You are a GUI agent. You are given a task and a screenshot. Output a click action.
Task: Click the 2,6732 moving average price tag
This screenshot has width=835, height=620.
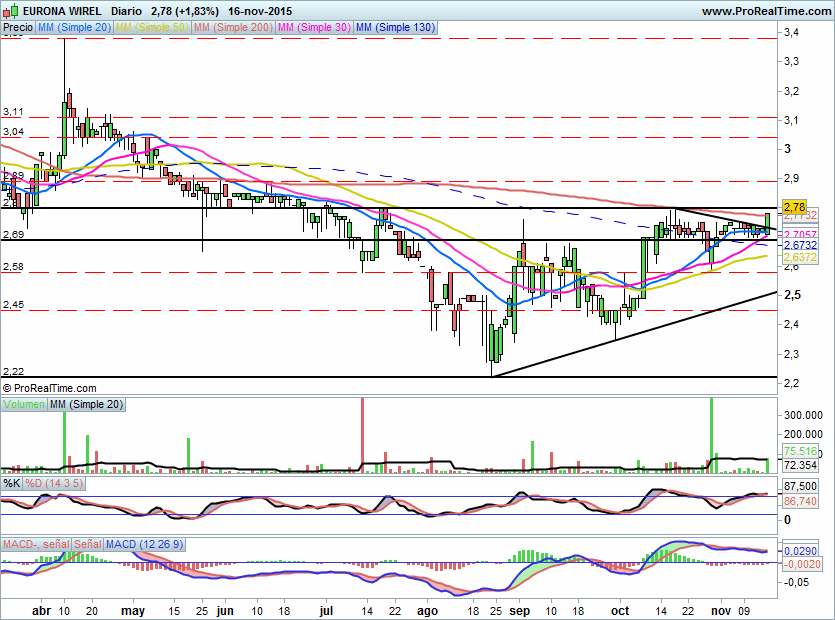(800, 245)
